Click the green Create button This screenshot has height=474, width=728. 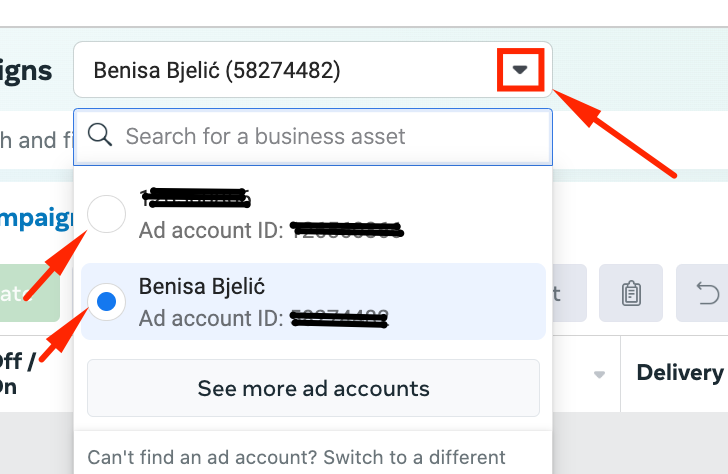(x=30, y=293)
